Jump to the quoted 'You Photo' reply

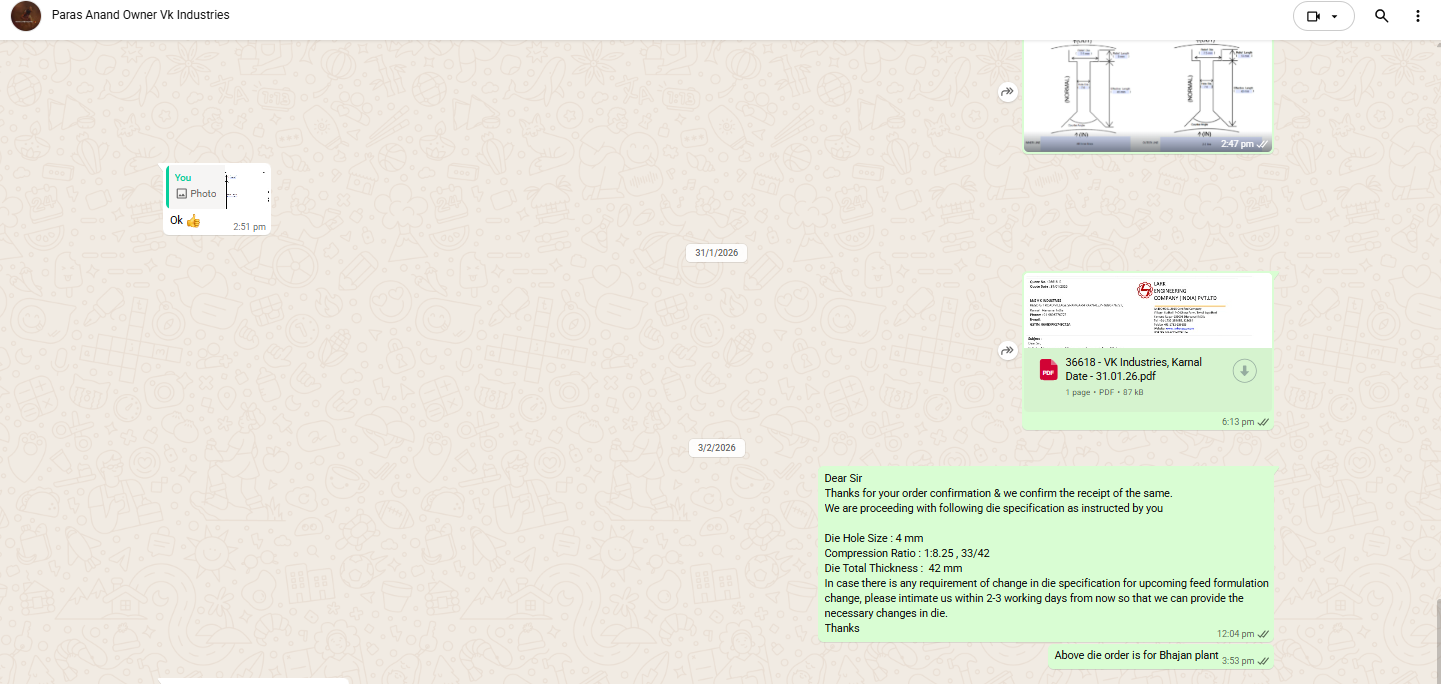[196, 186]
